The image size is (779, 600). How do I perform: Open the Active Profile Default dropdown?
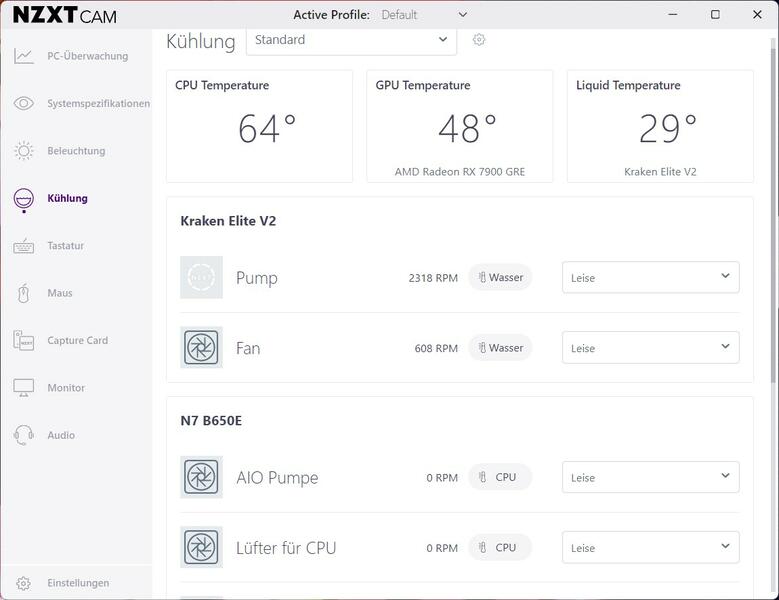coord(424,15)
